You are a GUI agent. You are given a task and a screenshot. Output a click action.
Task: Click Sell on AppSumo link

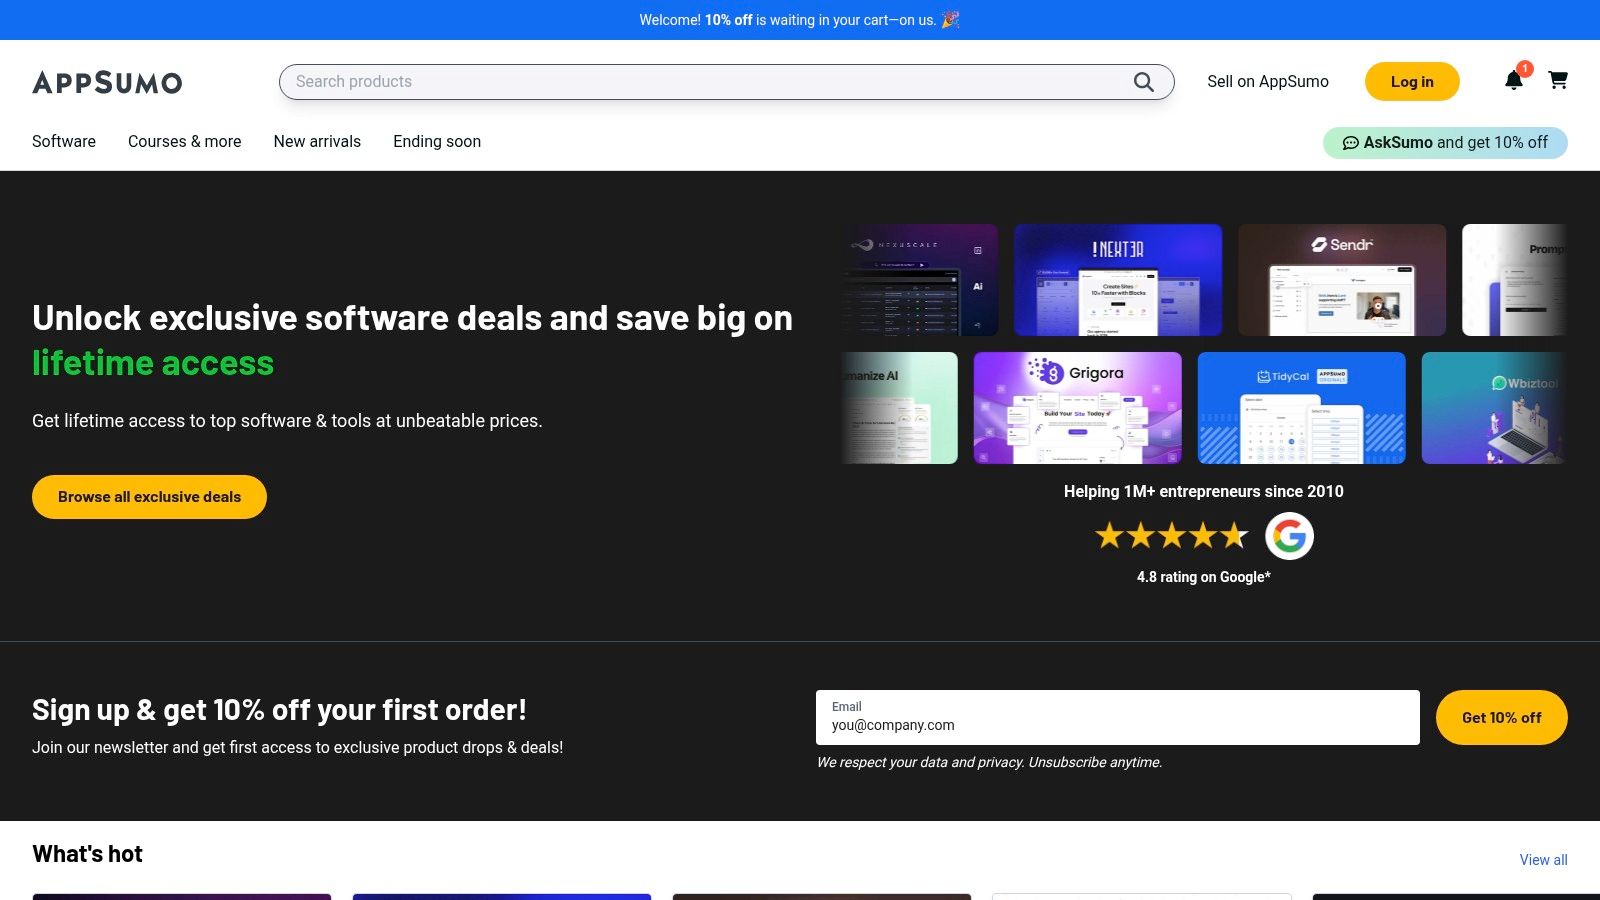click(1268, 82)
